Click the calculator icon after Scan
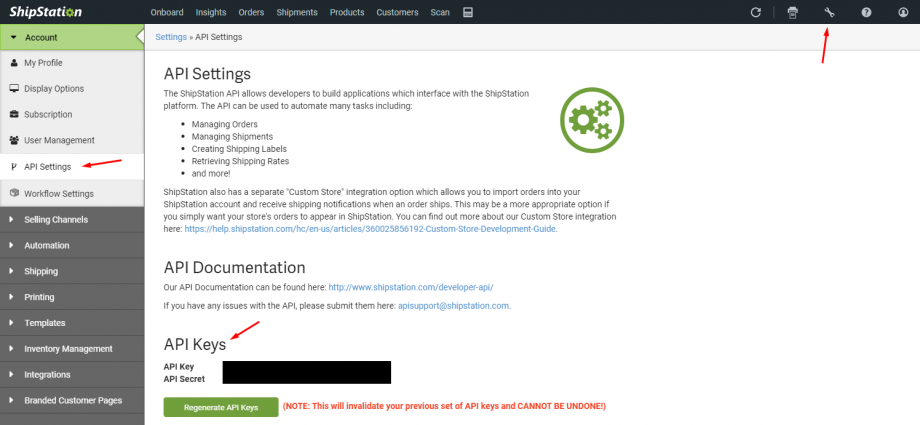Viewport: 920px width, 425px height. (x=467, y=12)
